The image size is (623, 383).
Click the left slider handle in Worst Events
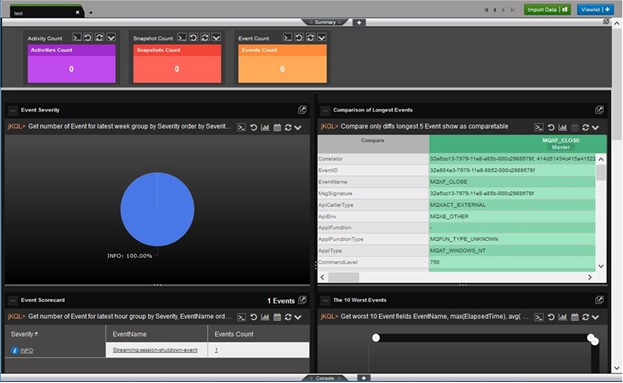click(376, 338)
